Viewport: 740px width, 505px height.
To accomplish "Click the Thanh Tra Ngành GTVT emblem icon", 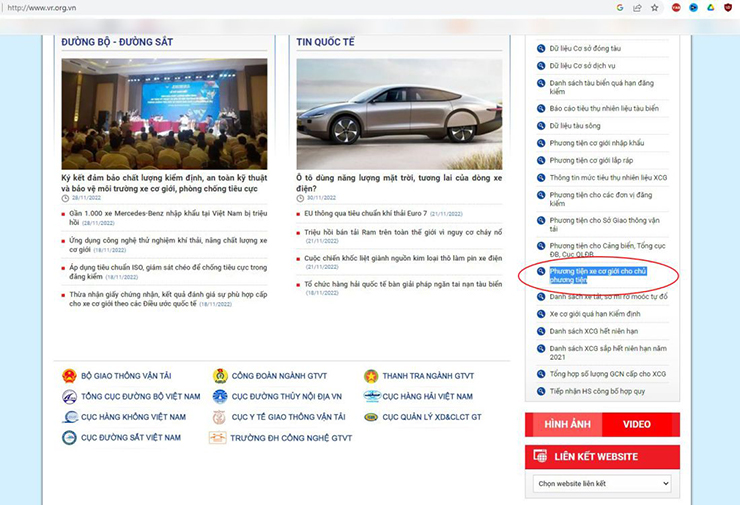I will click(x=371, y=376).
